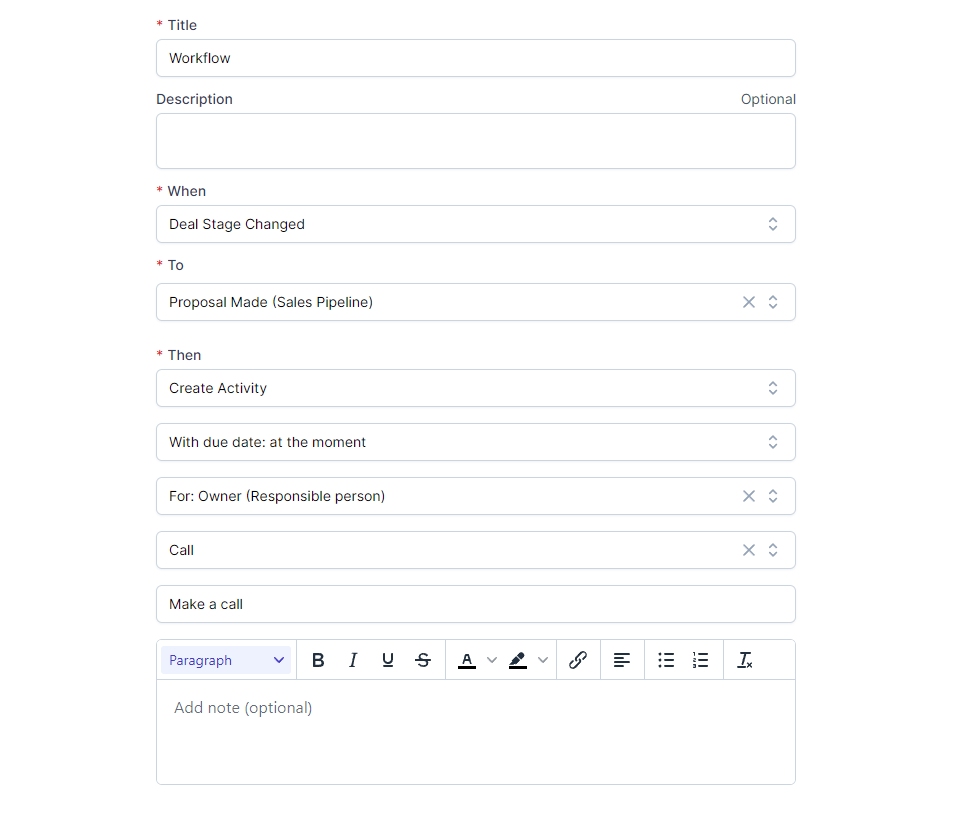Screen dimensions: 953x816
Task: Click the Title input field
Action: point(475,58)
